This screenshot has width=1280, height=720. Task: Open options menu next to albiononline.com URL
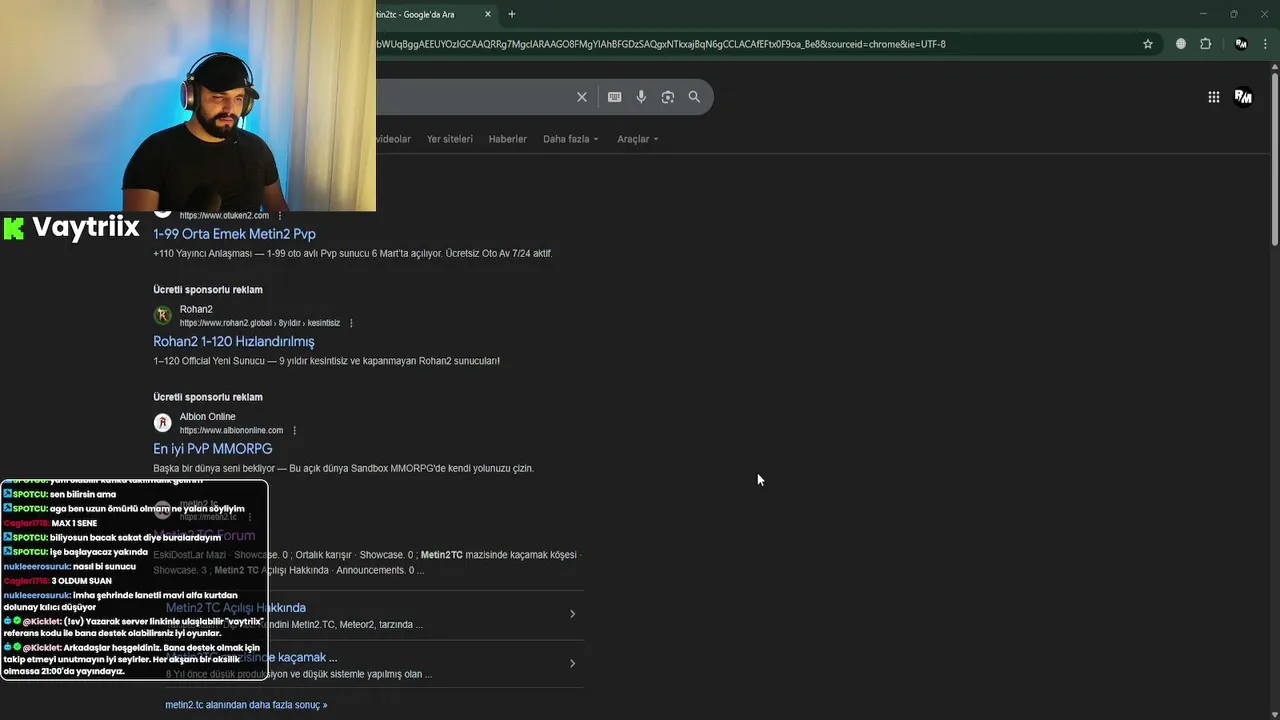coord(294,431)
